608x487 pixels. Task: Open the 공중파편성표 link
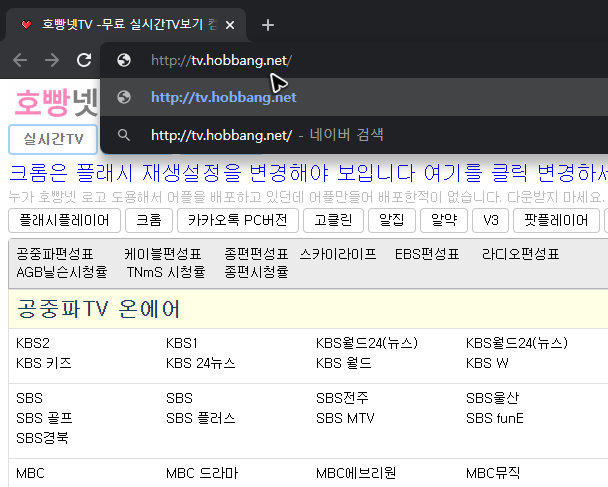[55, 254]
